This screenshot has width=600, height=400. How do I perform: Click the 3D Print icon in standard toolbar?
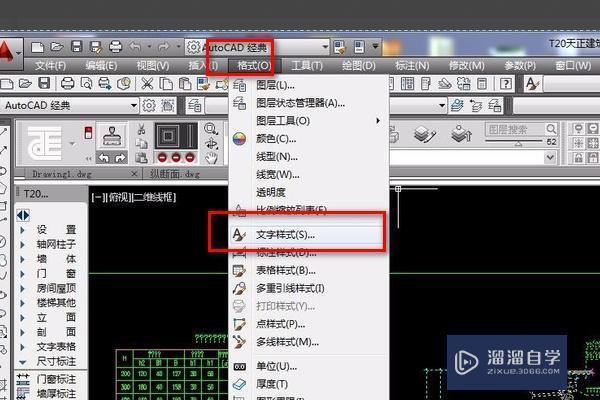click(x=124, y=83)
